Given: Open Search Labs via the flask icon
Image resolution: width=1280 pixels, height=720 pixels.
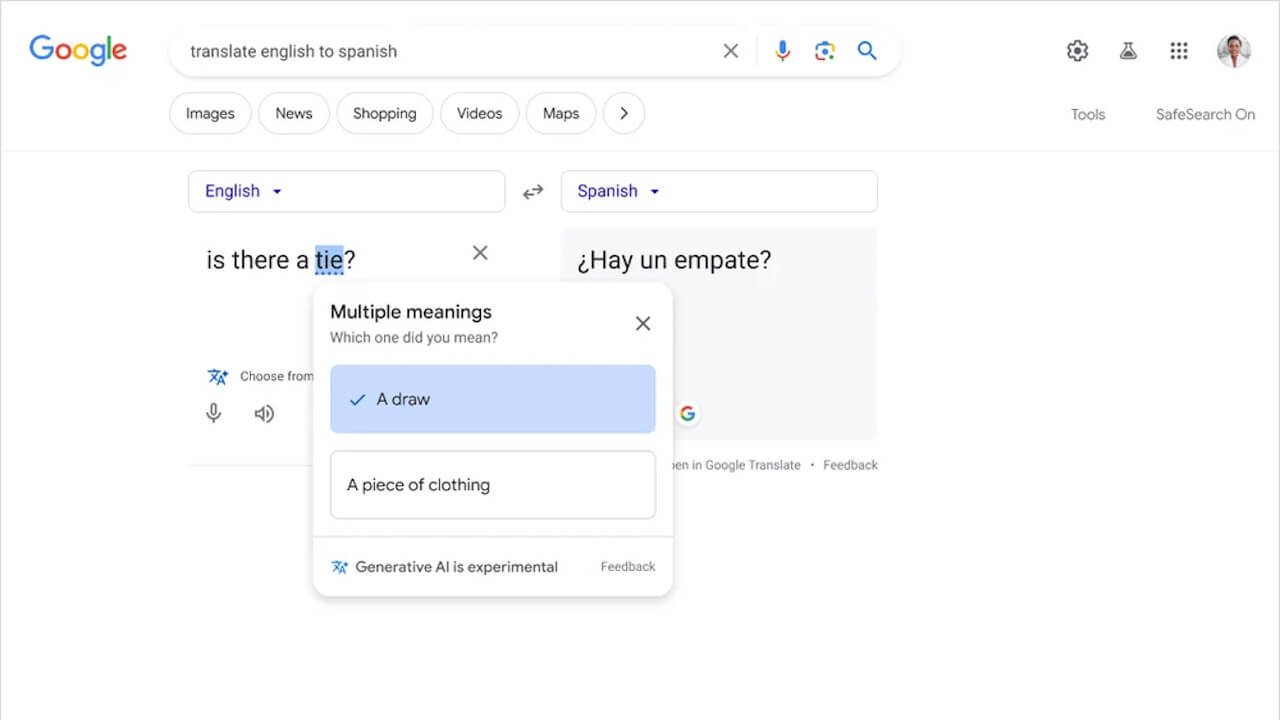Looking at the screenshot, I should (x=1128, y=50).
